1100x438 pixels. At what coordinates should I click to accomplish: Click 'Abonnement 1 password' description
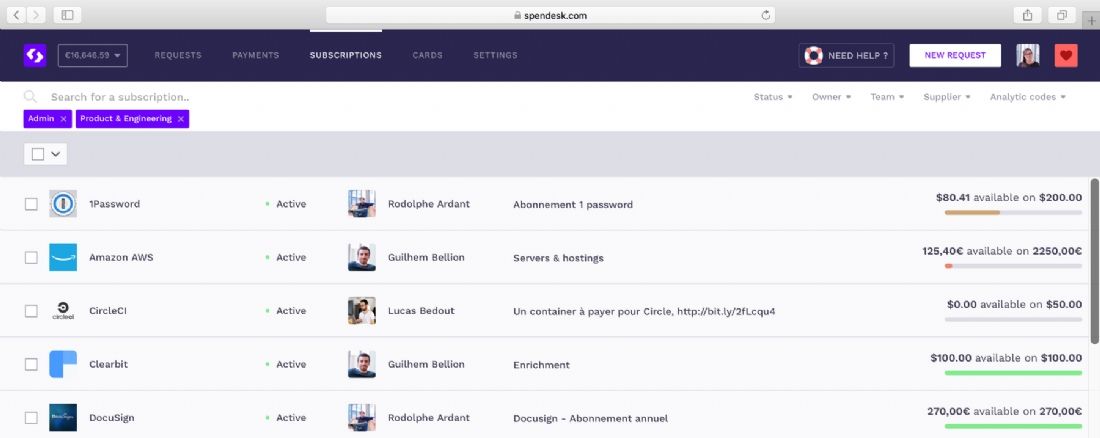[x=573, y=205]
